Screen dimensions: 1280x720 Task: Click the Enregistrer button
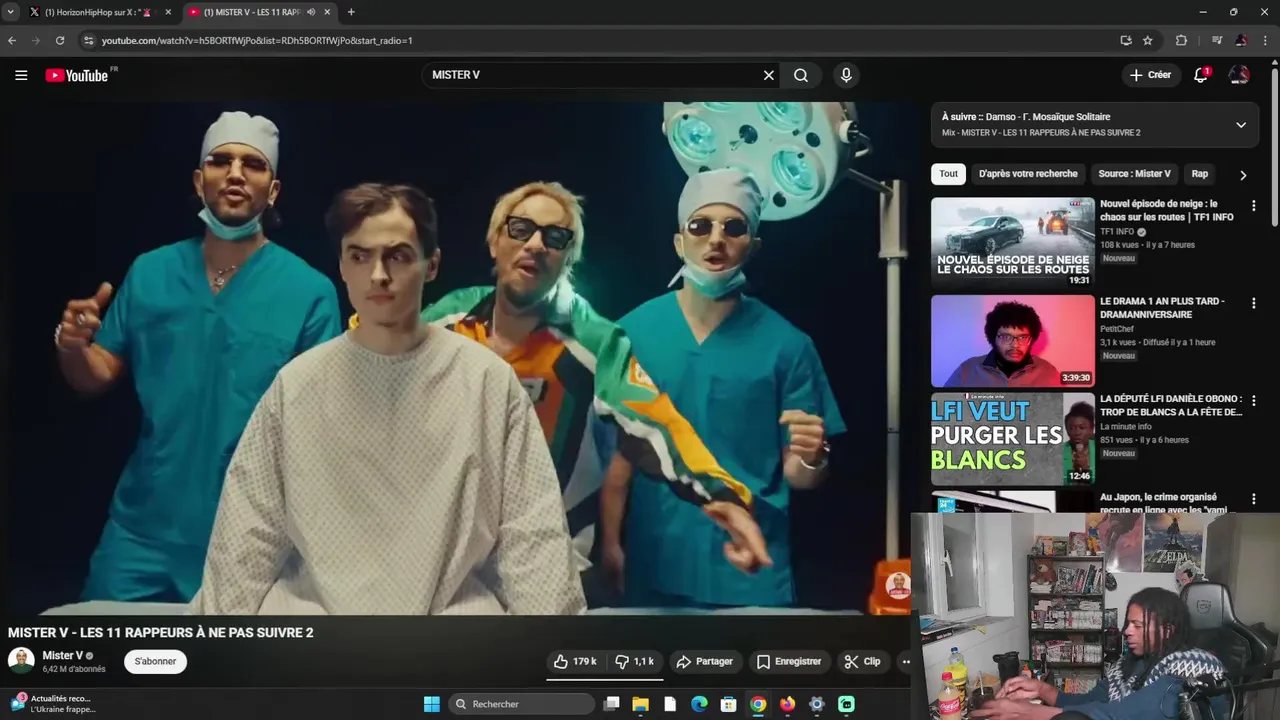(x=789, y=661)
